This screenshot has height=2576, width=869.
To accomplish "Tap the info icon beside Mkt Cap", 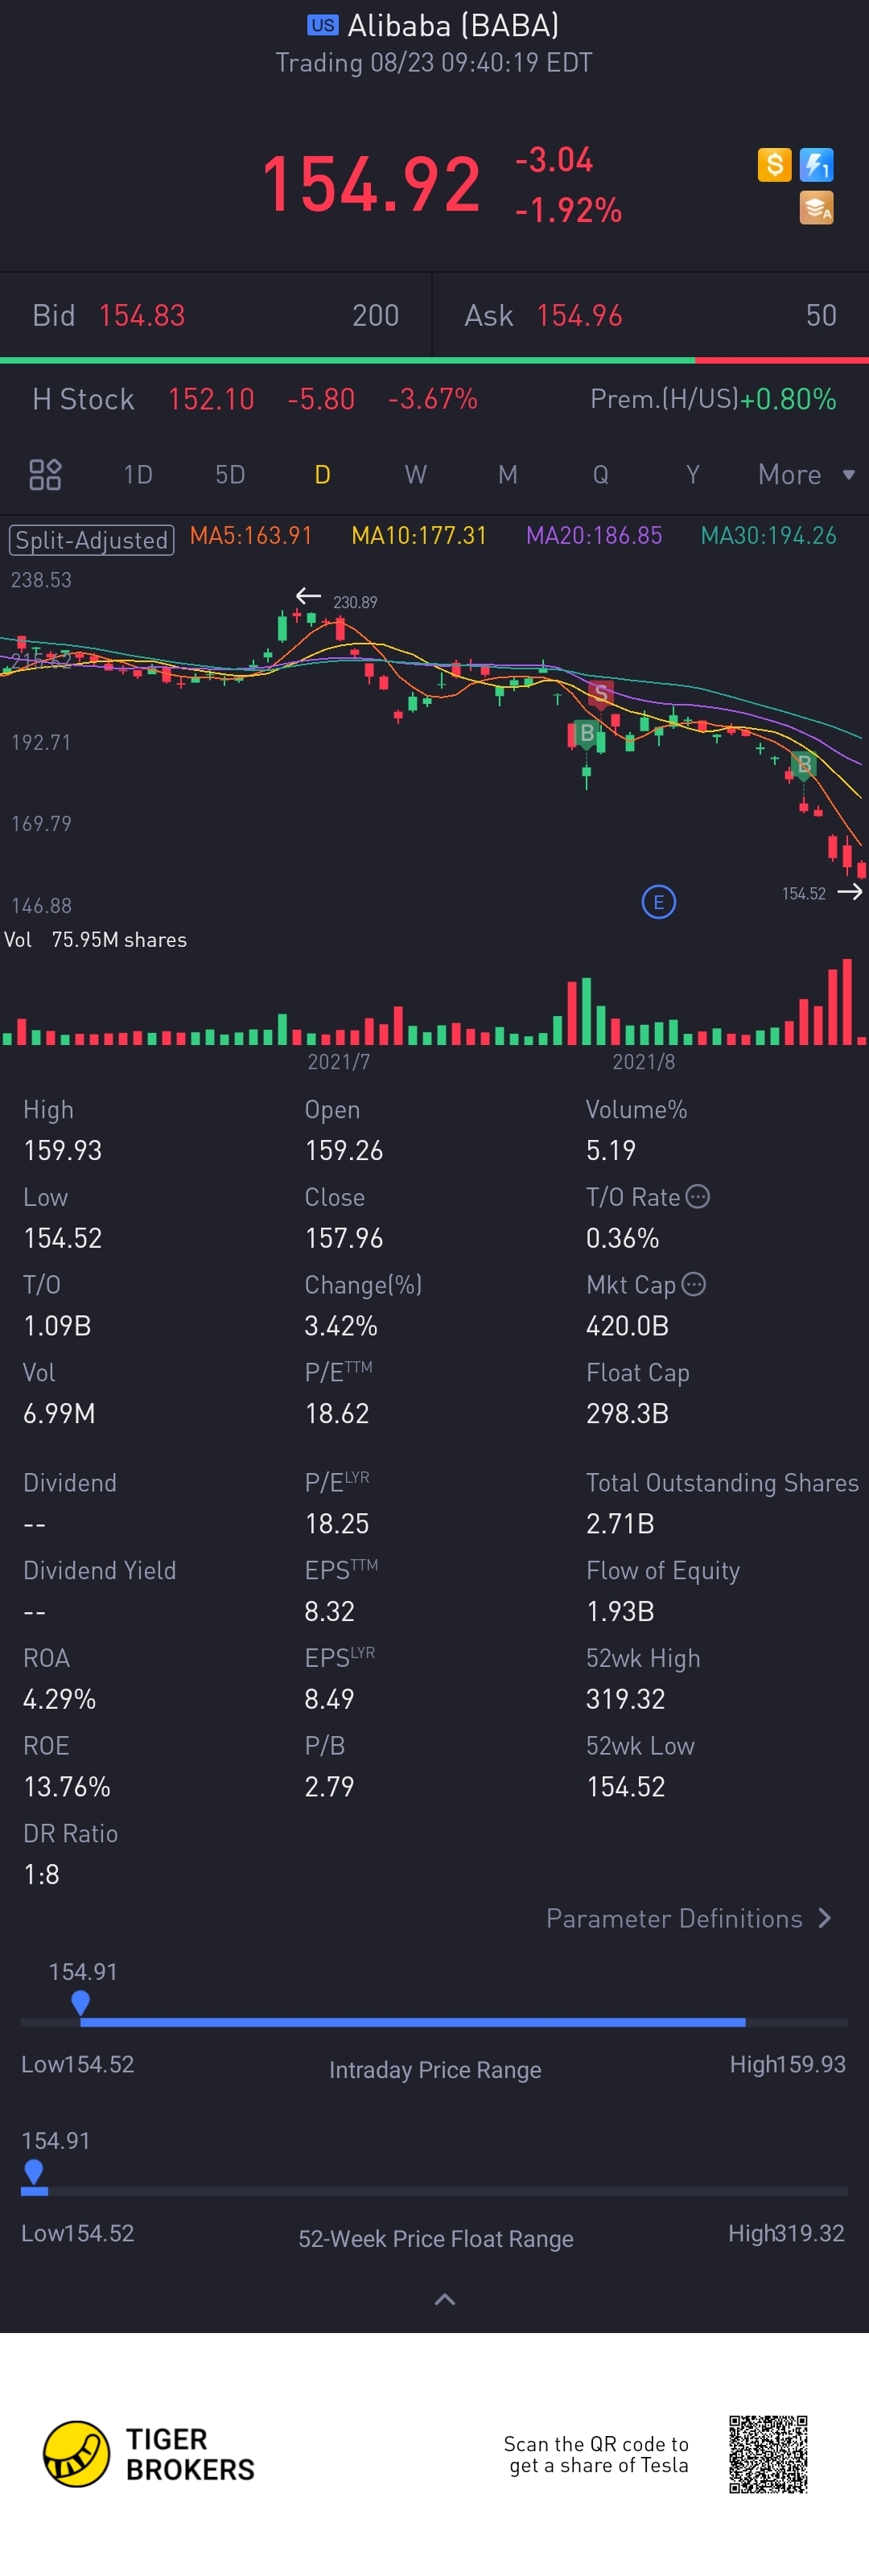I will point(694,1284).
